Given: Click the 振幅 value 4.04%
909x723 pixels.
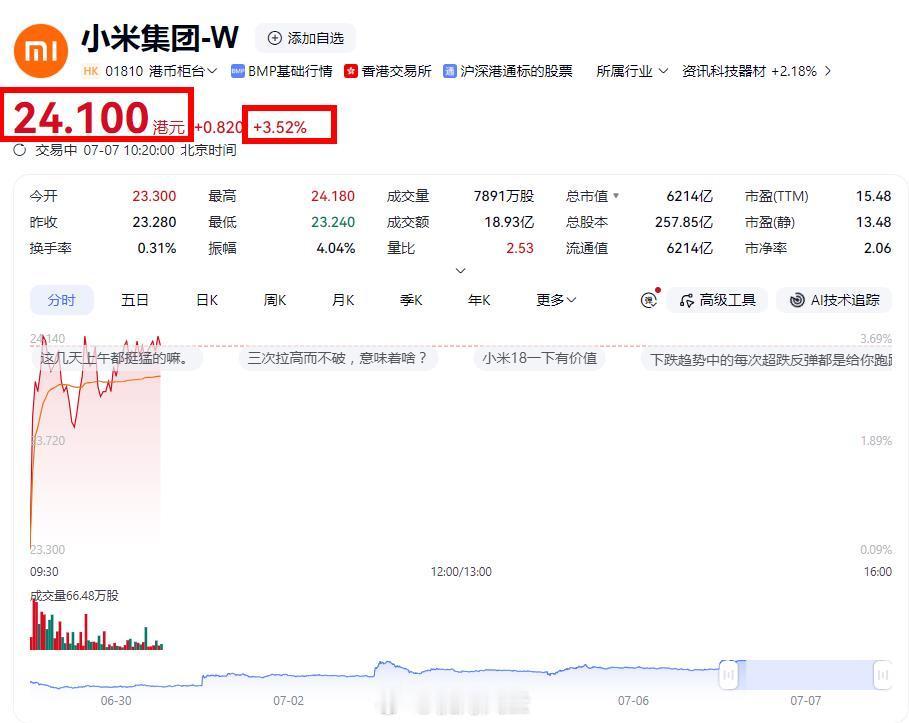Looking at the screenshot, I should click(336, 248).
